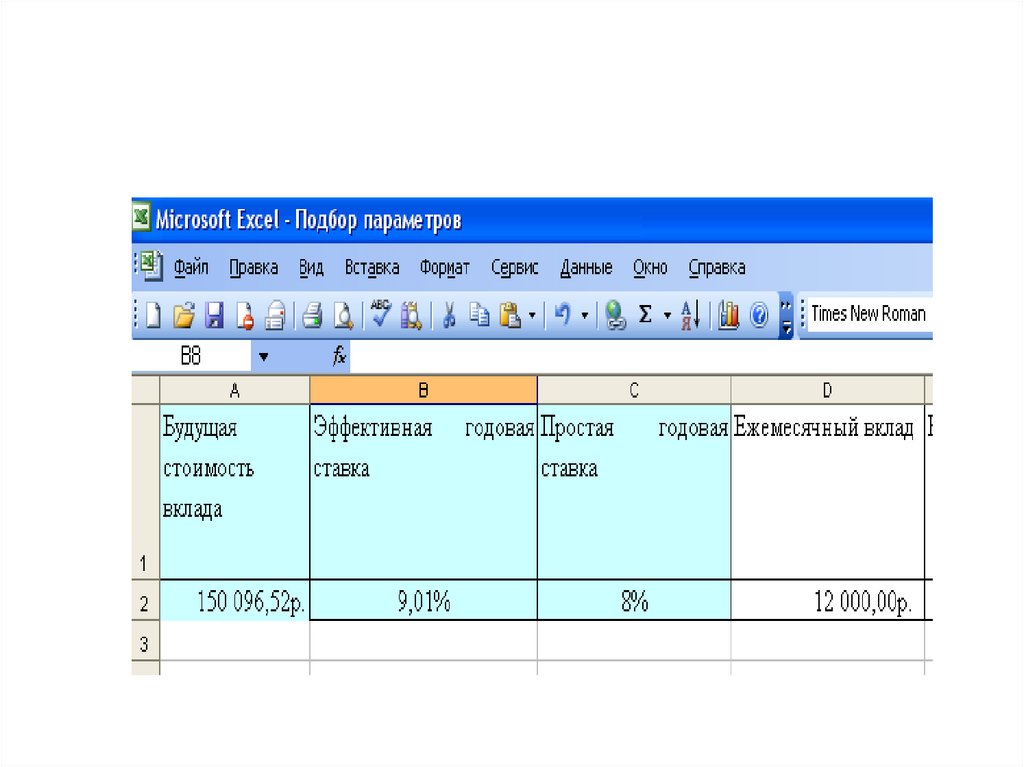Open Print Preview magnifier icon
This screenshot has height=767, width=1024.
coord(343,316)
